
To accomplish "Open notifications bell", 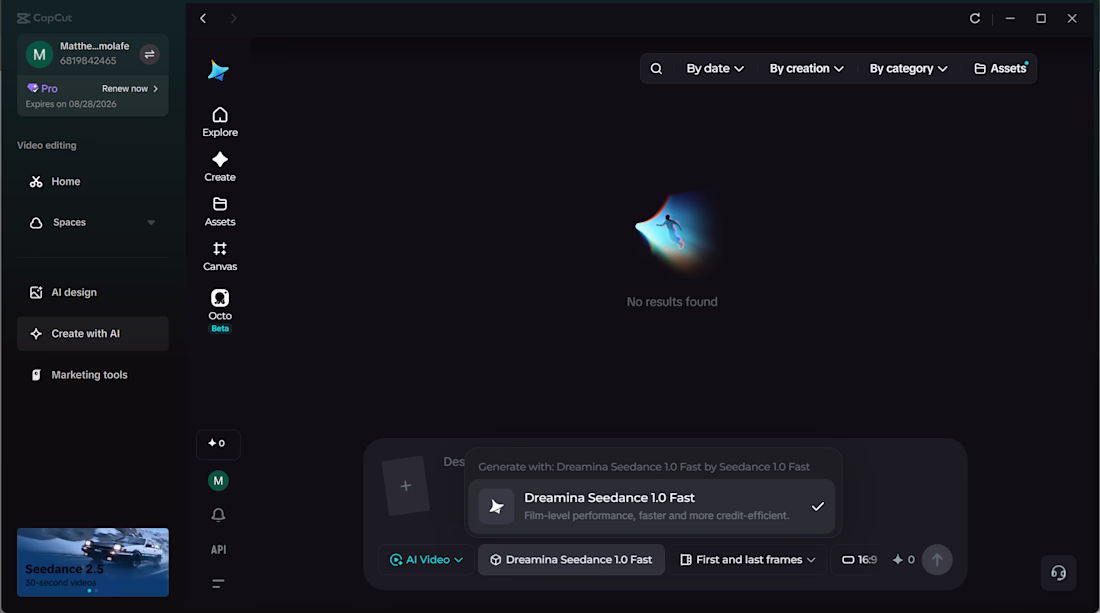I will point(218,515).
